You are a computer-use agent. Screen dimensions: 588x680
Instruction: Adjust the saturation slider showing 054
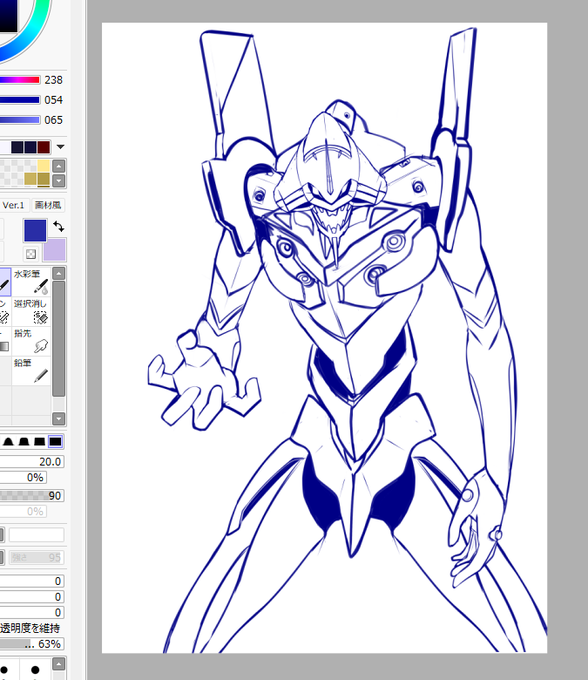tap(20, 100)
